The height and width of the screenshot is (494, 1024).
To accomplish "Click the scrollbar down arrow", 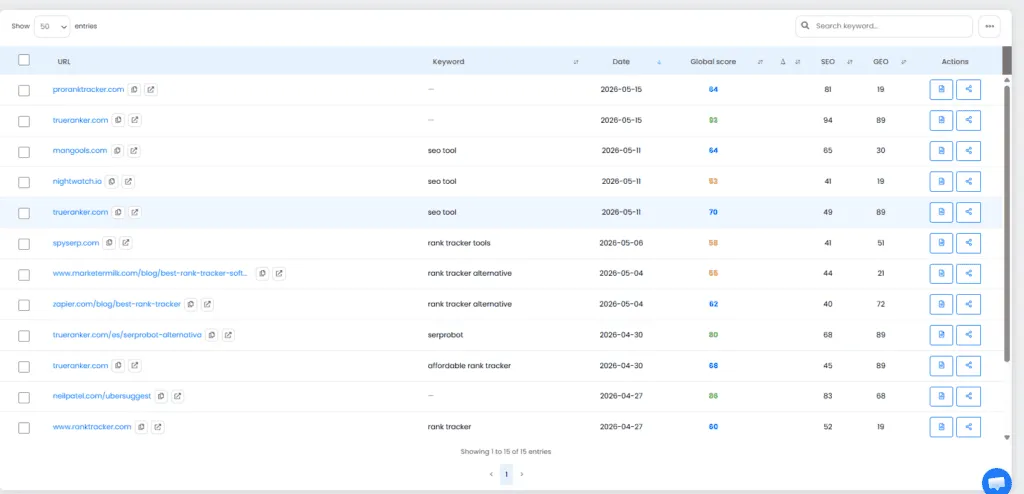I will [x=1007, y=437].
